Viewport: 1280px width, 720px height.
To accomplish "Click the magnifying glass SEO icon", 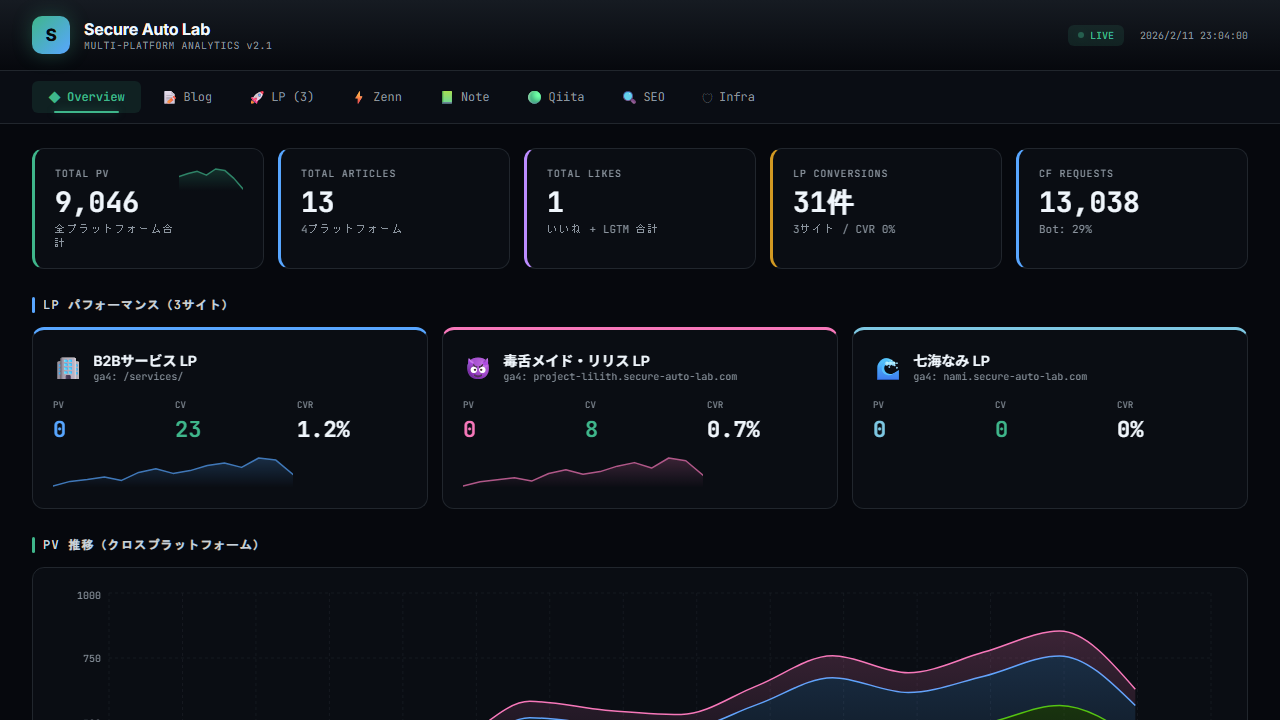I will (x=627, y=97).
